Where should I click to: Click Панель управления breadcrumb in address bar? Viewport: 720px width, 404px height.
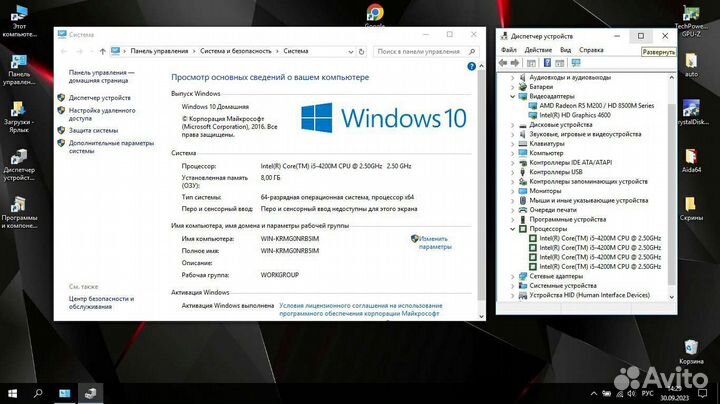(159, 51)
